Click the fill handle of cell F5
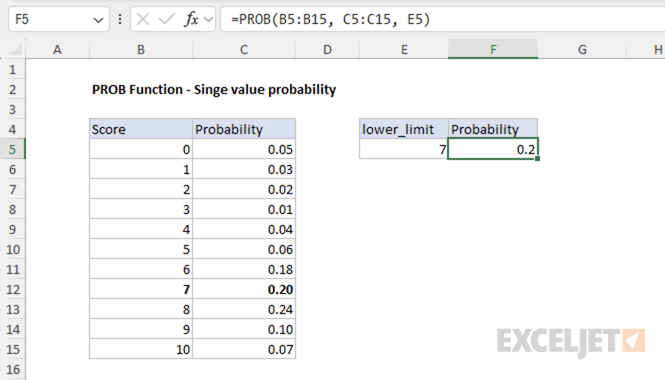Viewport: 665px width, 380px height. 537,159
